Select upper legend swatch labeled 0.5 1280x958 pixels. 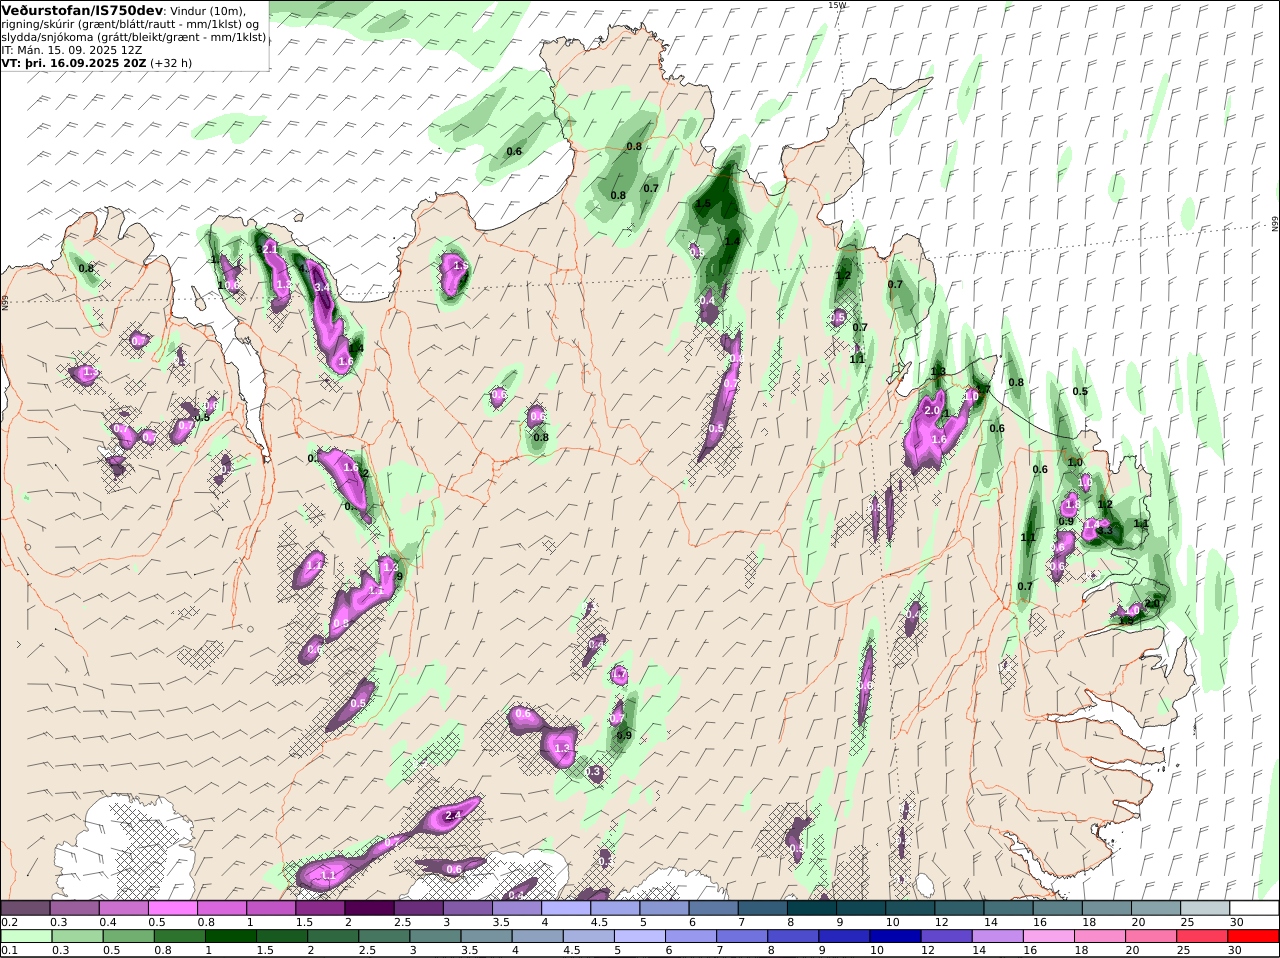point(173,907)
